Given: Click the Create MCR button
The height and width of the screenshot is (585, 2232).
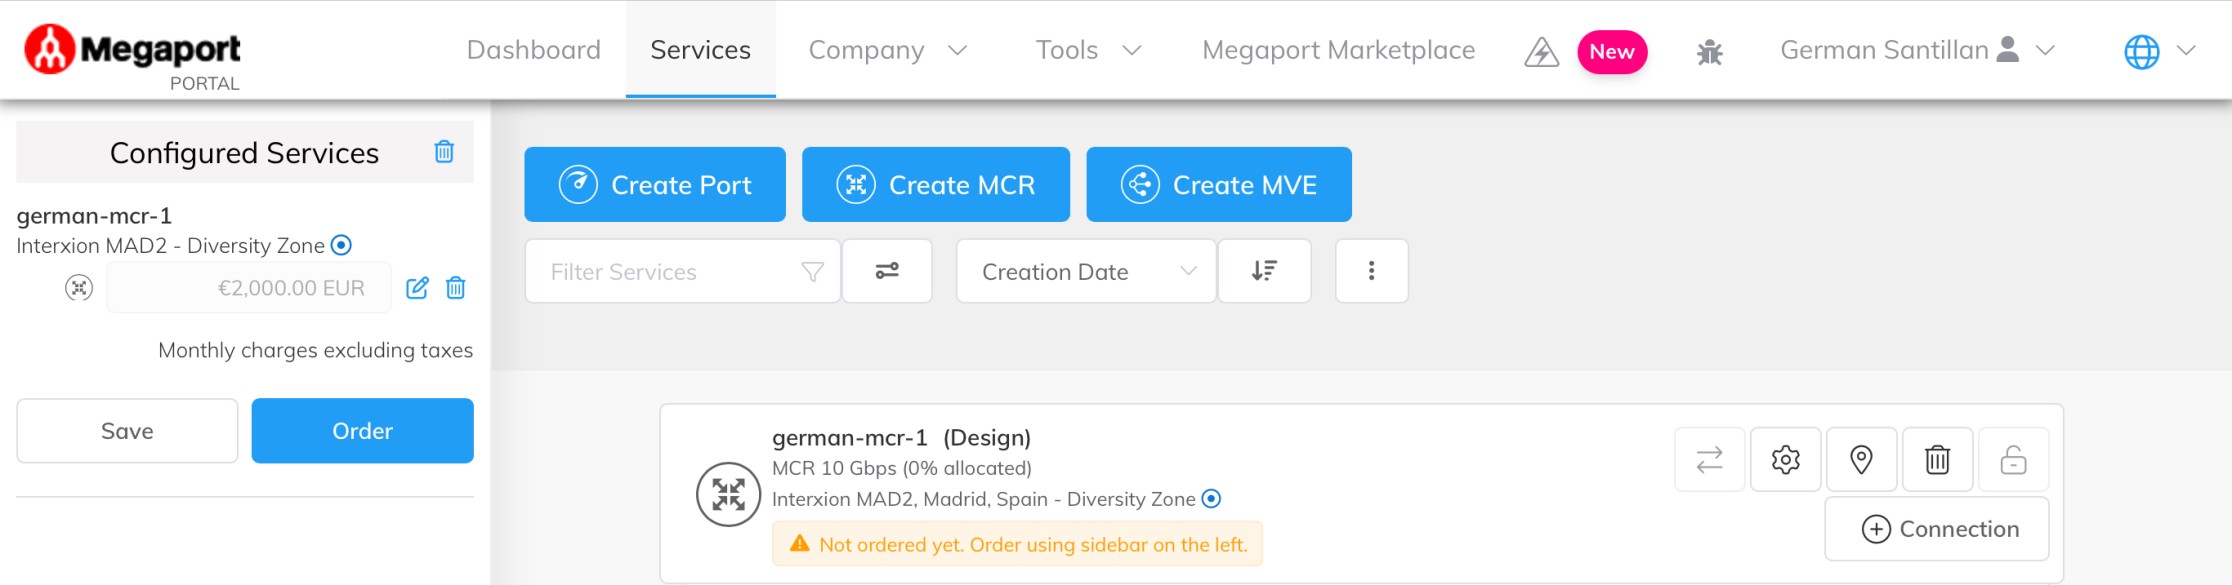Looking at the screenshot, I should pos(936,184).
